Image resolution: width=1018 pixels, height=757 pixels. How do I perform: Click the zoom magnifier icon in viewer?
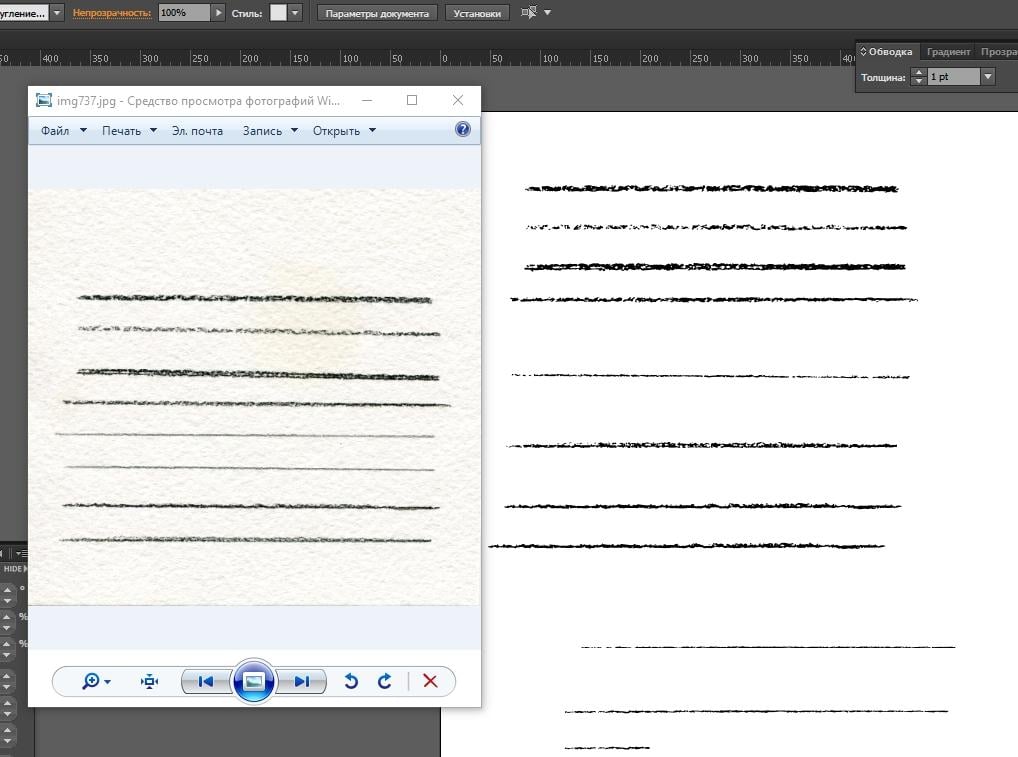pyautogui.click(x=91, y=681)
